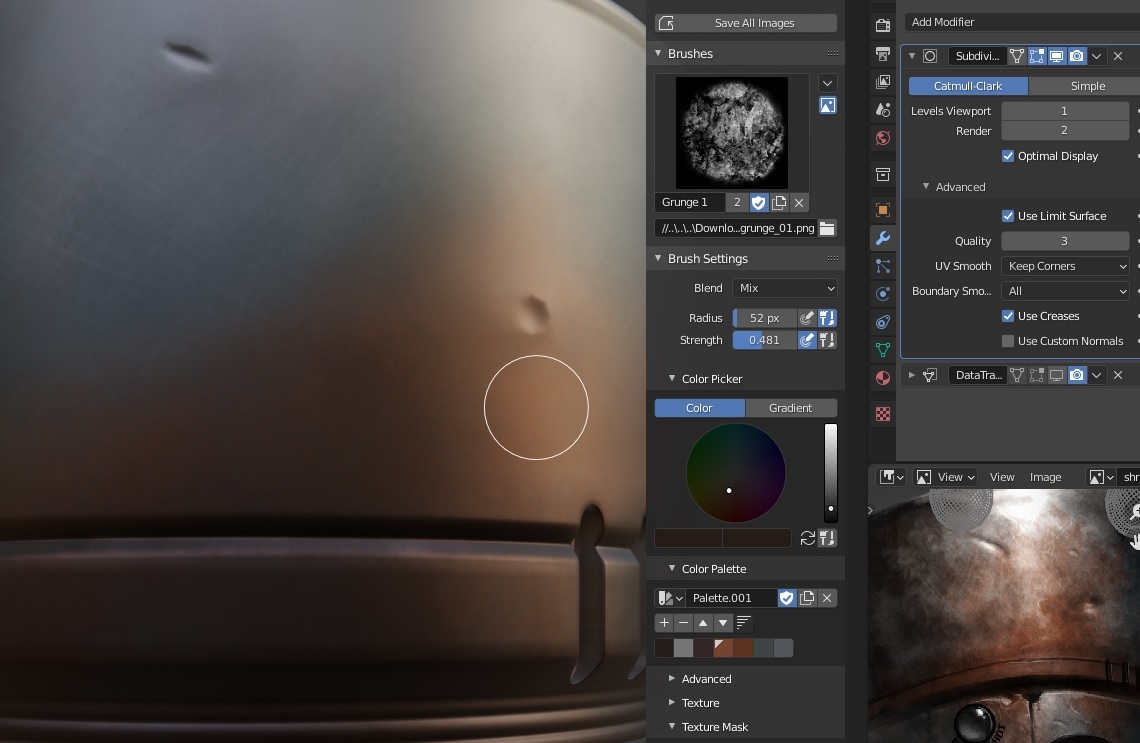Open the Output properties printer icon
1140x743 pixels.
[883, 54]
